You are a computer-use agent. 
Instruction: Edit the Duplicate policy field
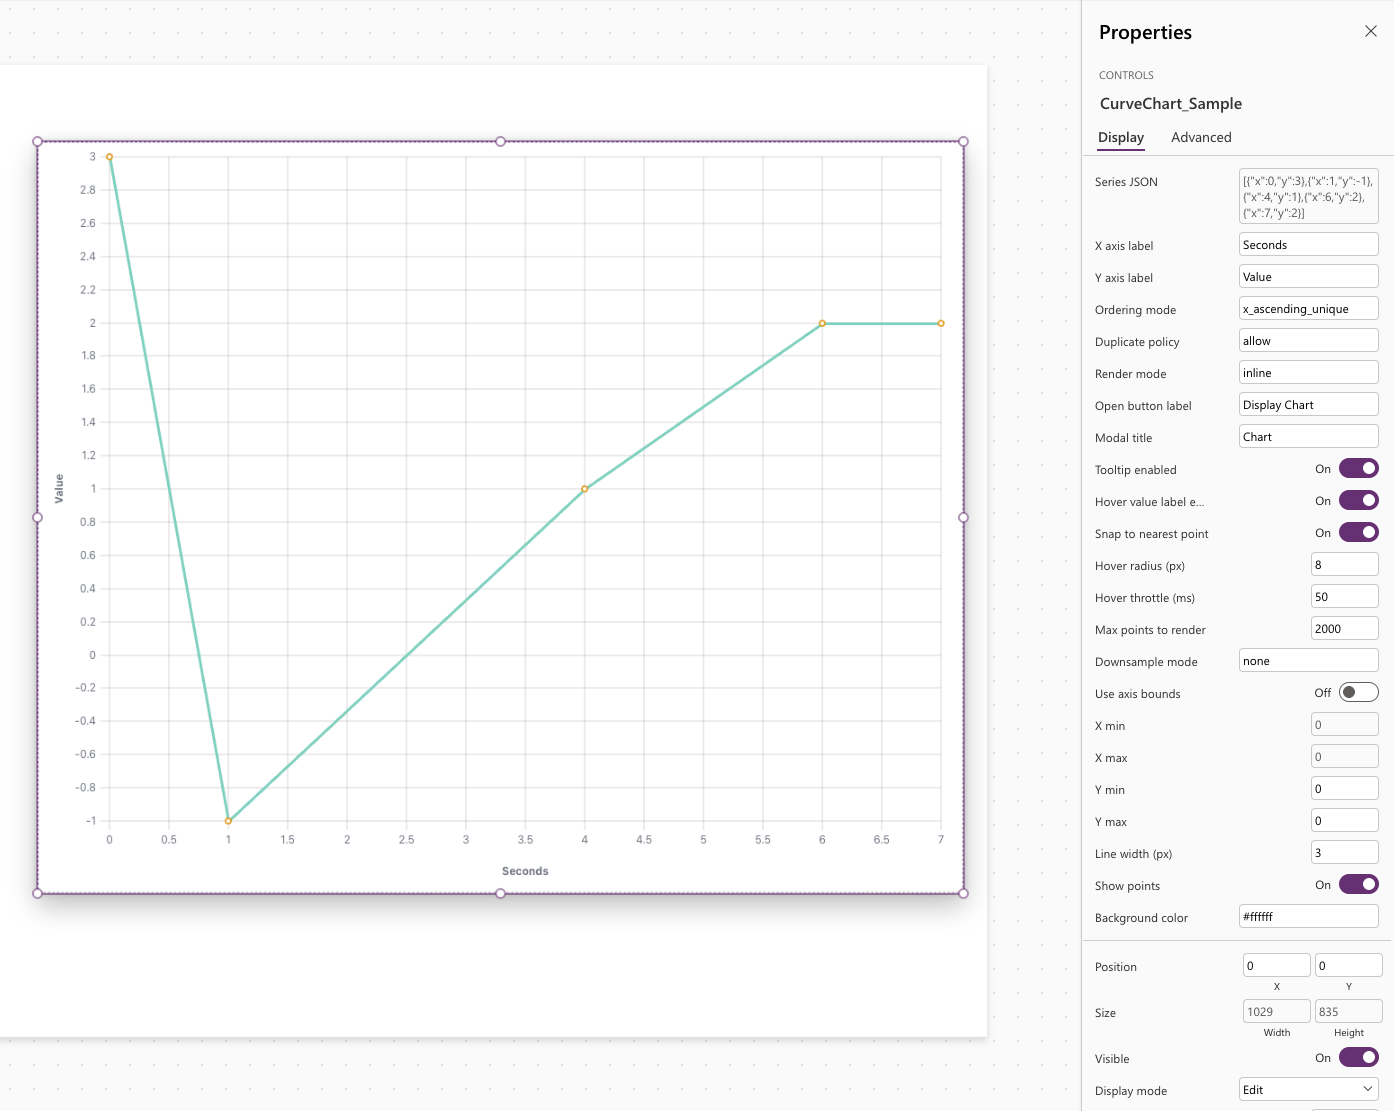click(1308, 340)
